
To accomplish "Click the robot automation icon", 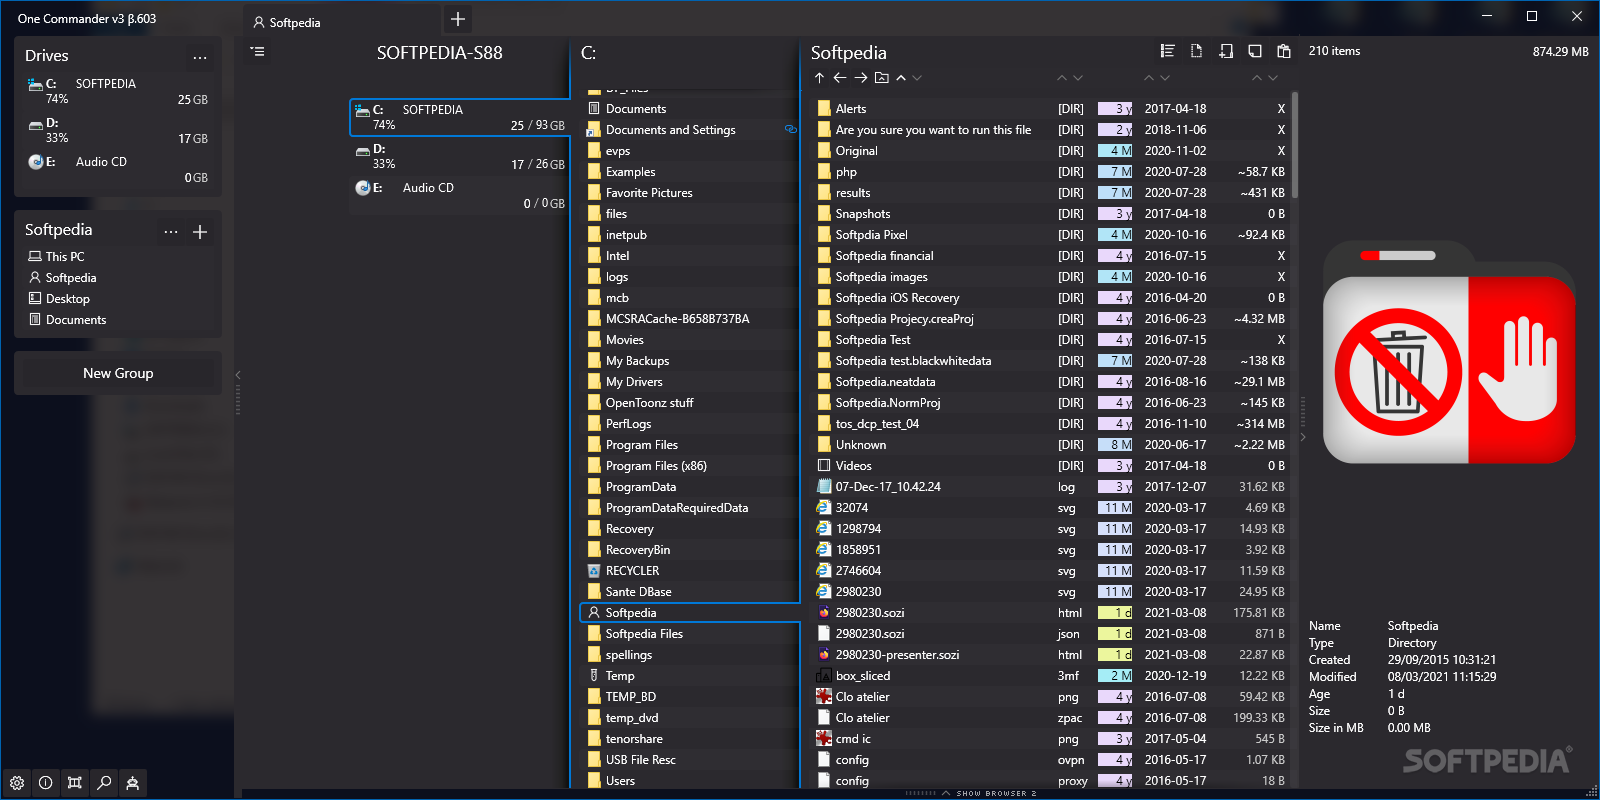I will [133, 783].
